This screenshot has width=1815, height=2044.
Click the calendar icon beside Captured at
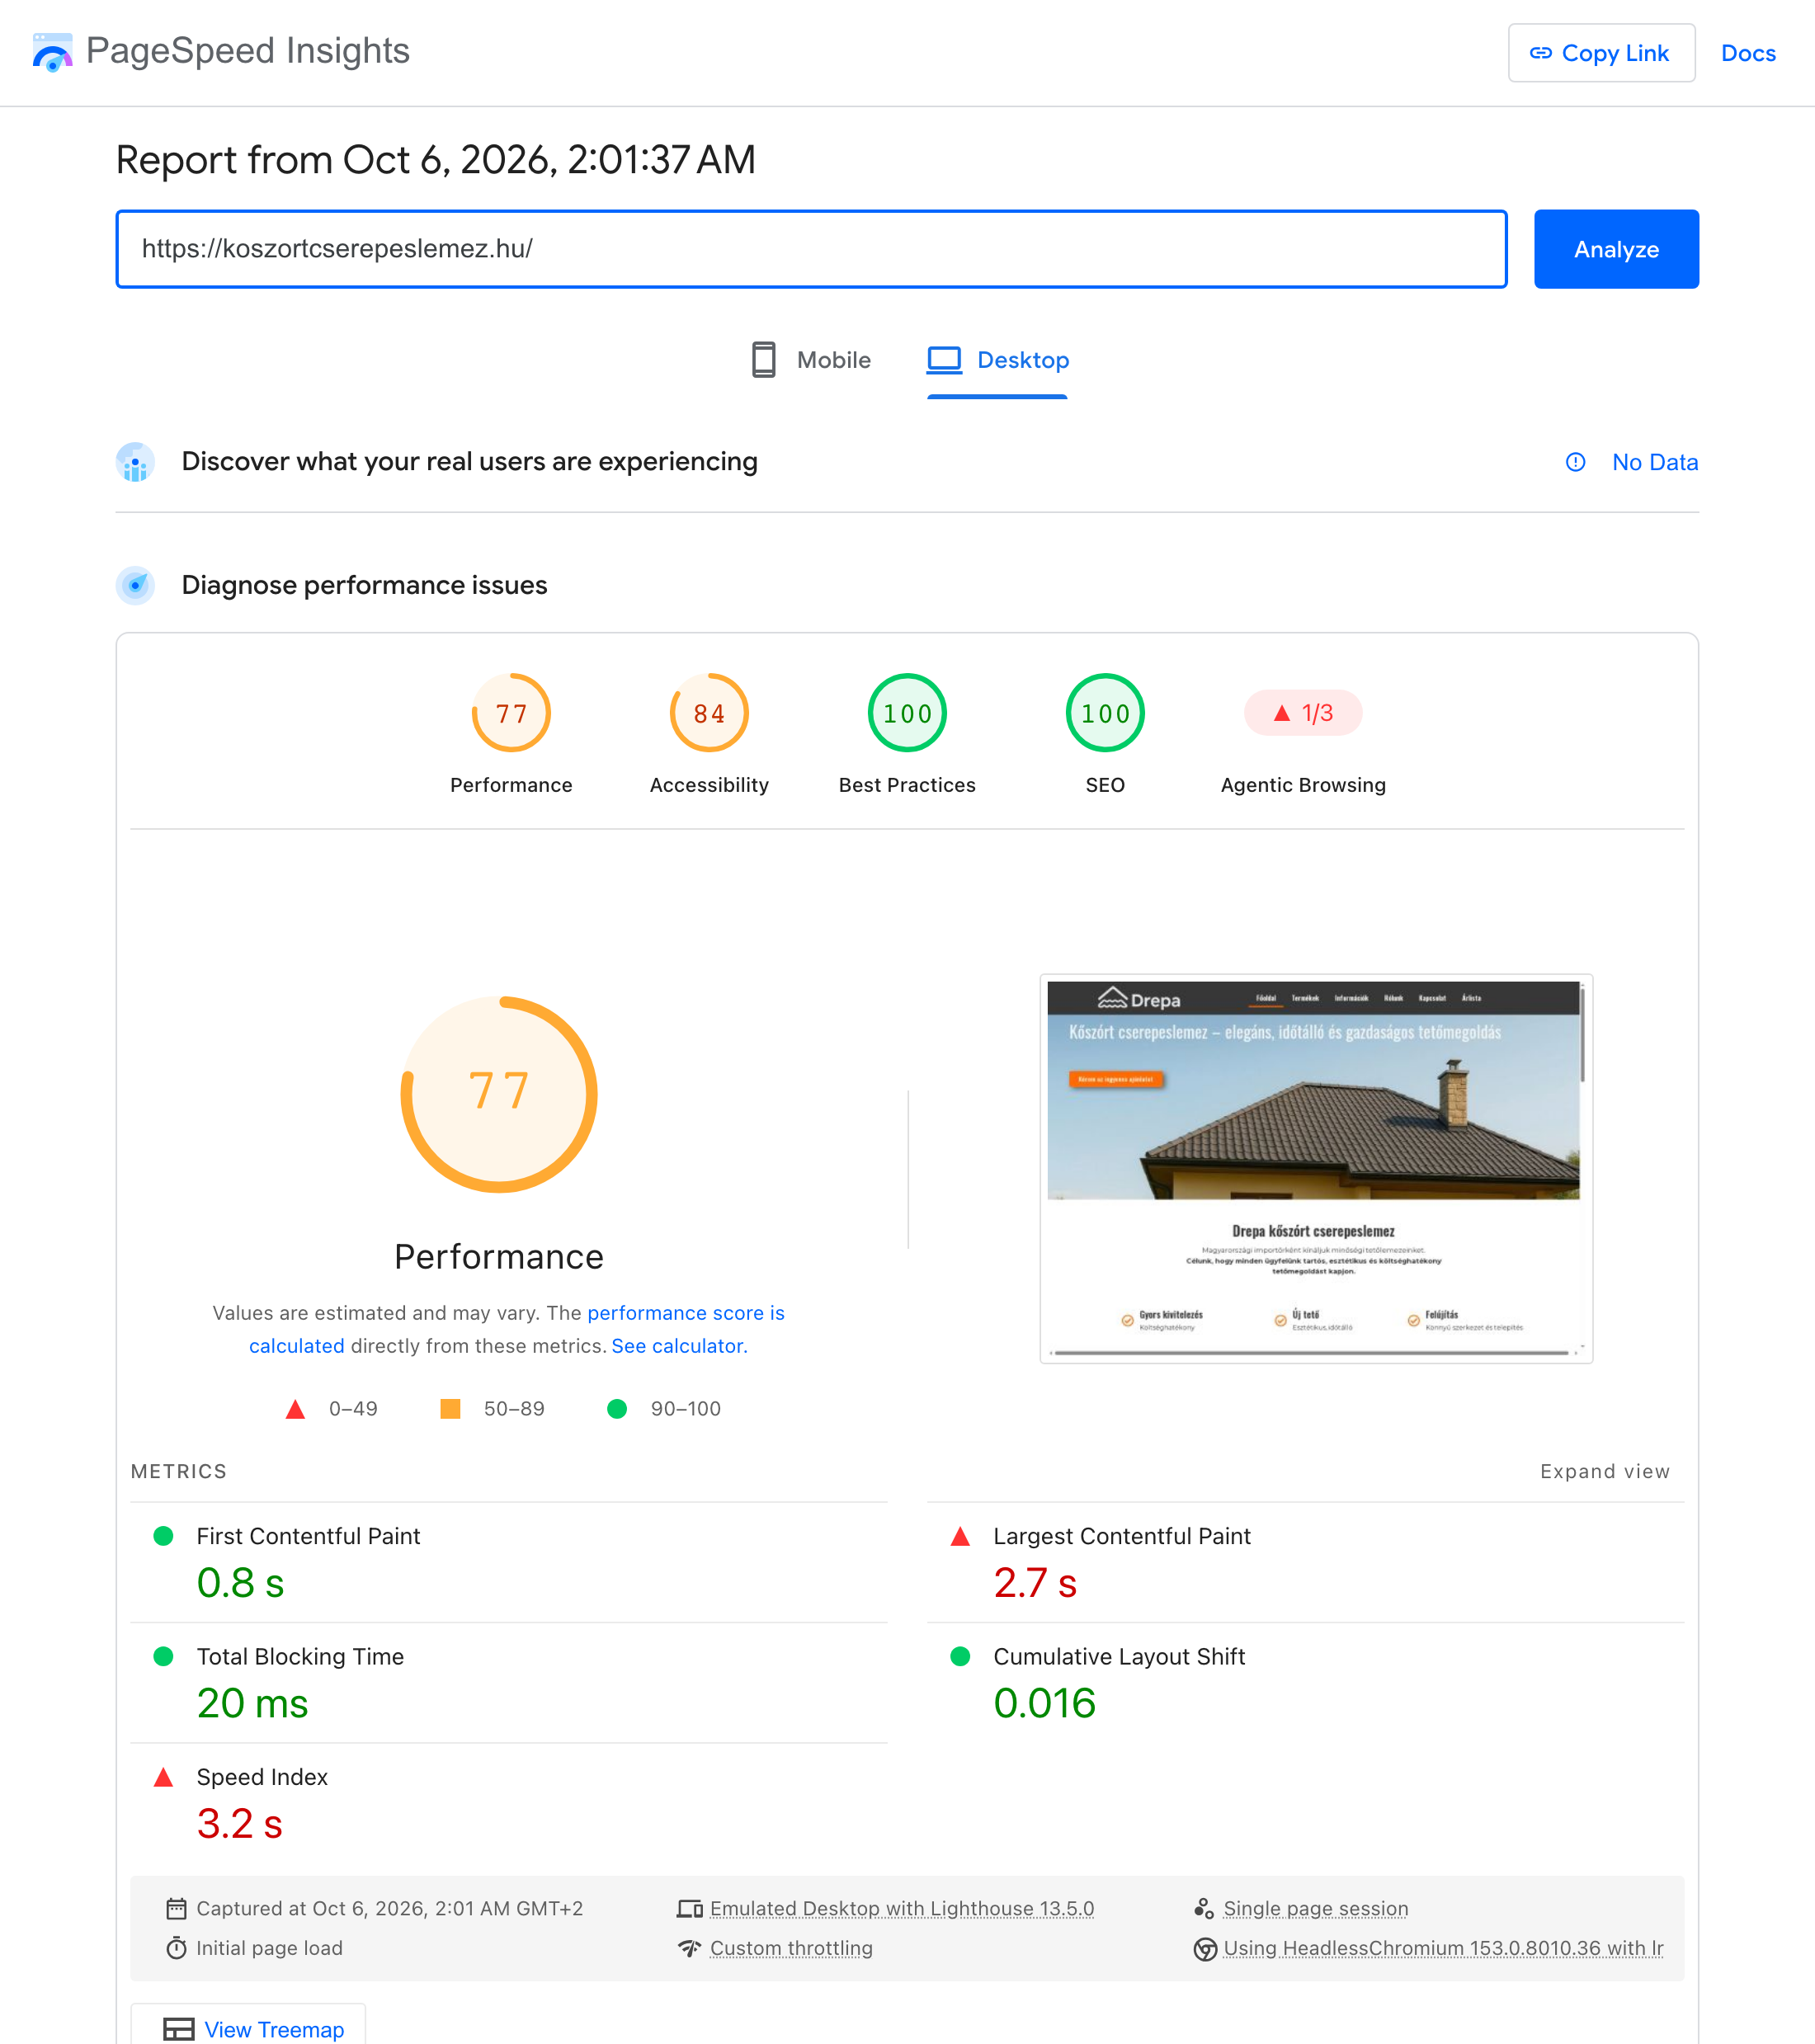pos(176,1908)
